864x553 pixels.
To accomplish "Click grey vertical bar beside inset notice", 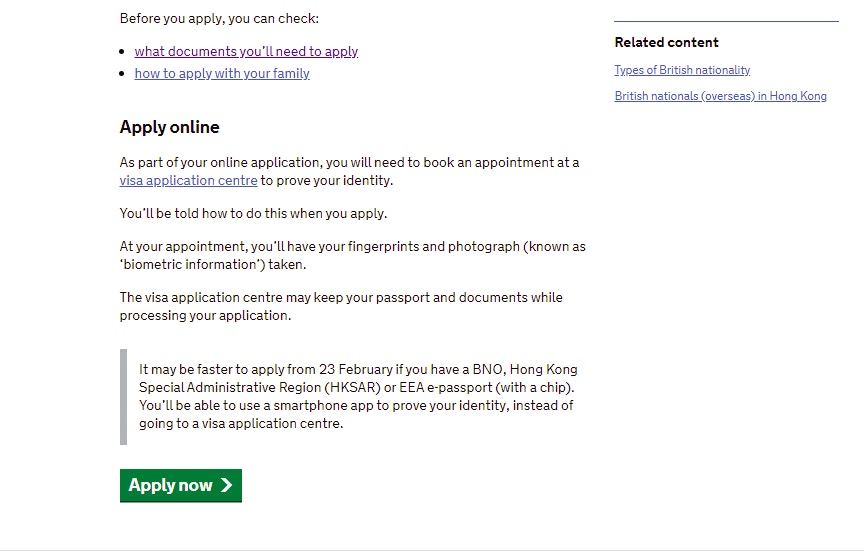I will 123,396.
